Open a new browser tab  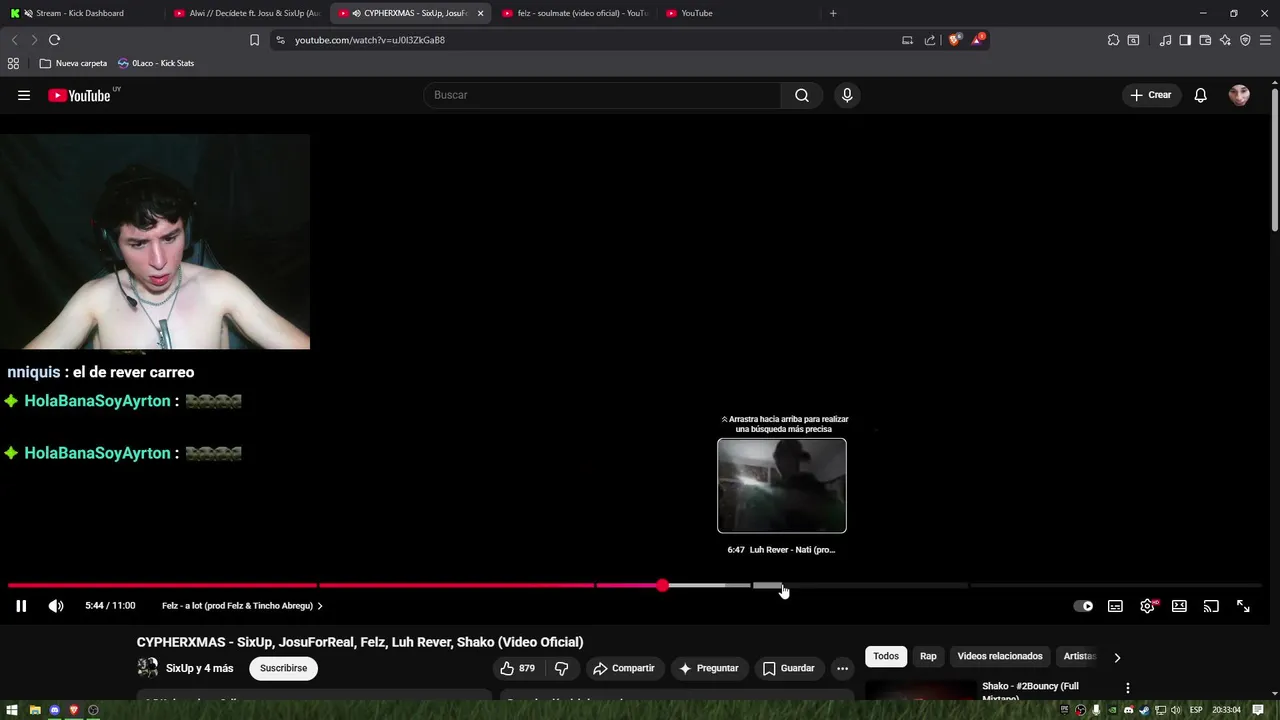tap(833, 13)
